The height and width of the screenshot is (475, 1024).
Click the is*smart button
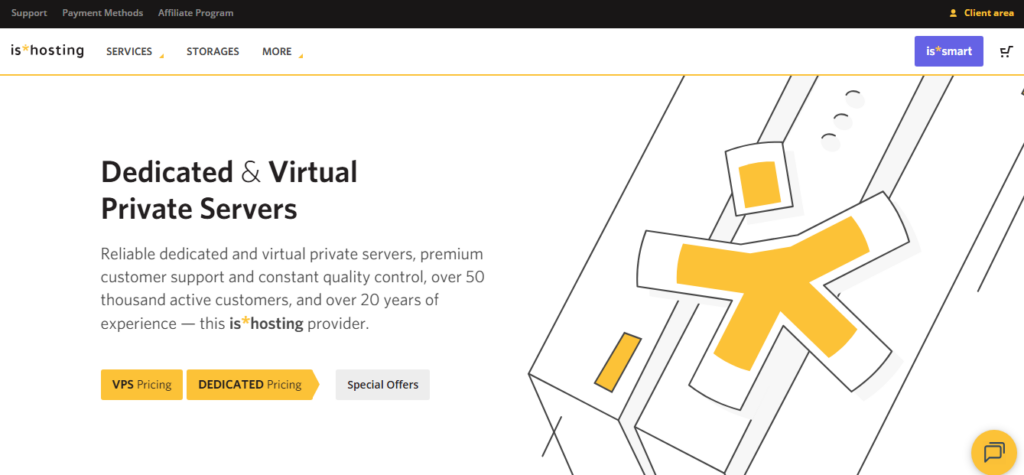tap(948, 52)
